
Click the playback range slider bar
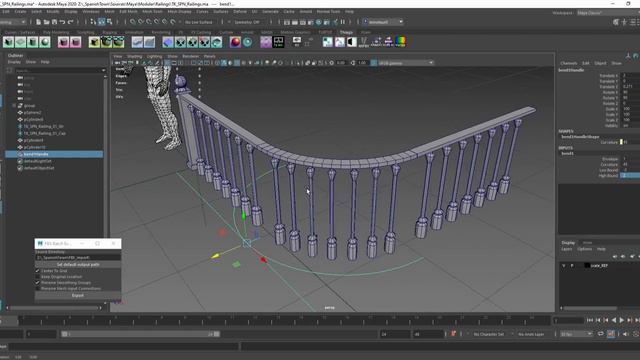point(140,334)
